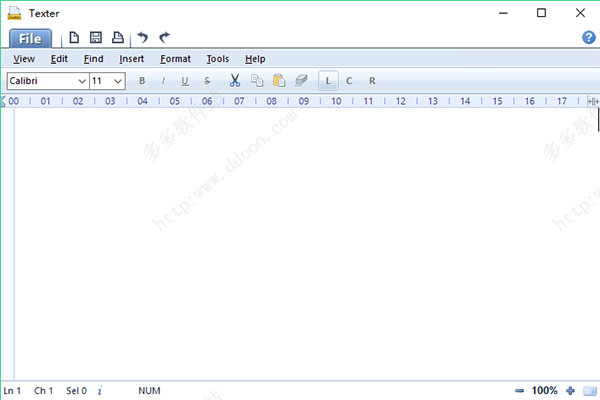The height and width of the screenshot is (400, 600).
Task: Toggle strikethrough formatting
Action: coord(207,81)
